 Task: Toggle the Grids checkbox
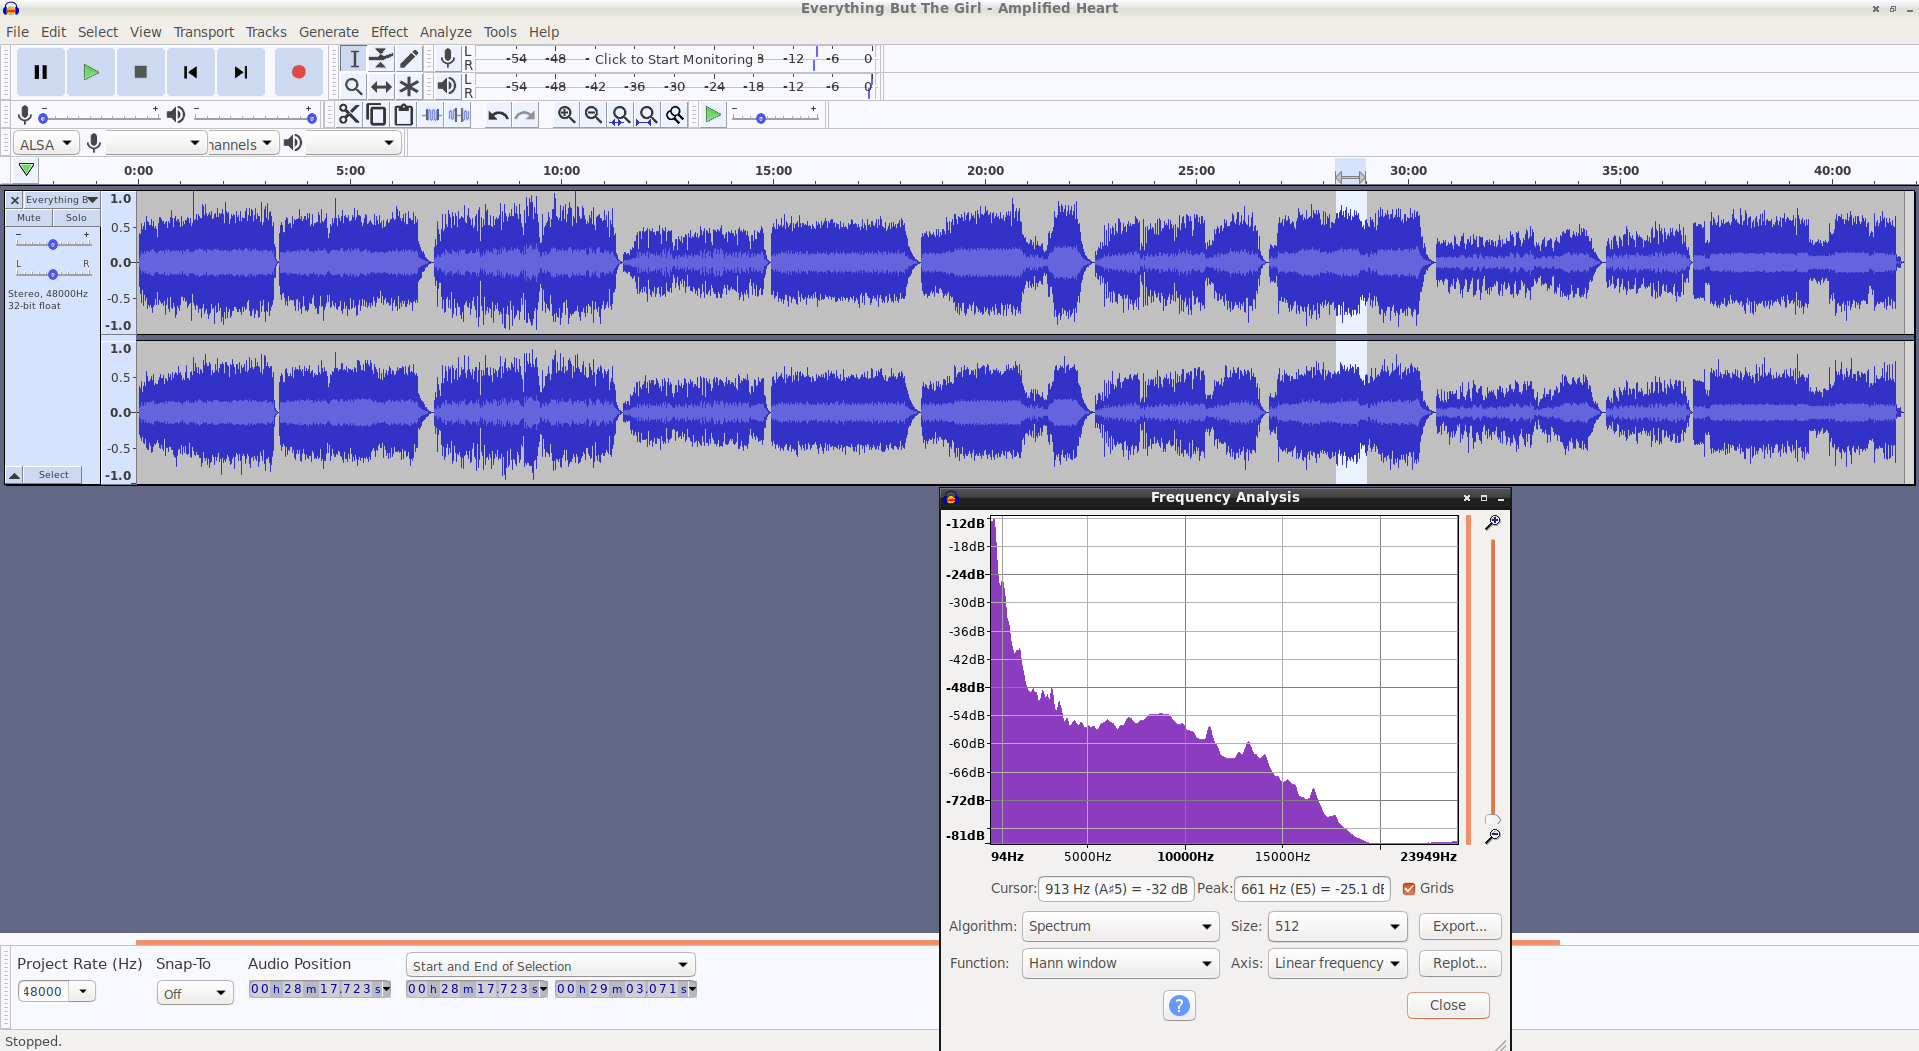coord(1409,888)
